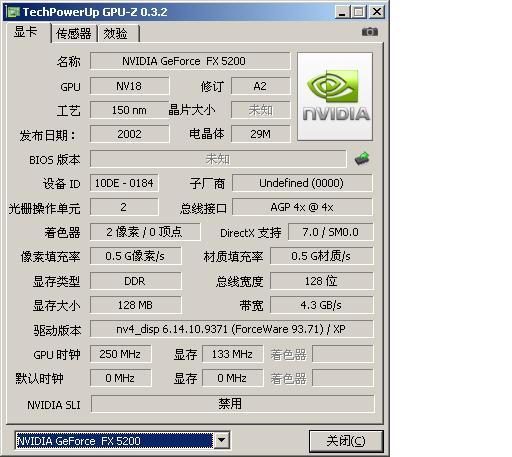Click the camera screenshot icon
512x457 pixels.
pyautogui.click(x=370, y=32)
